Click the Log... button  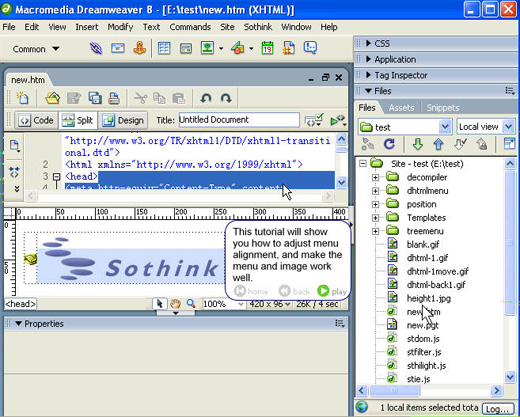point(497,409)
